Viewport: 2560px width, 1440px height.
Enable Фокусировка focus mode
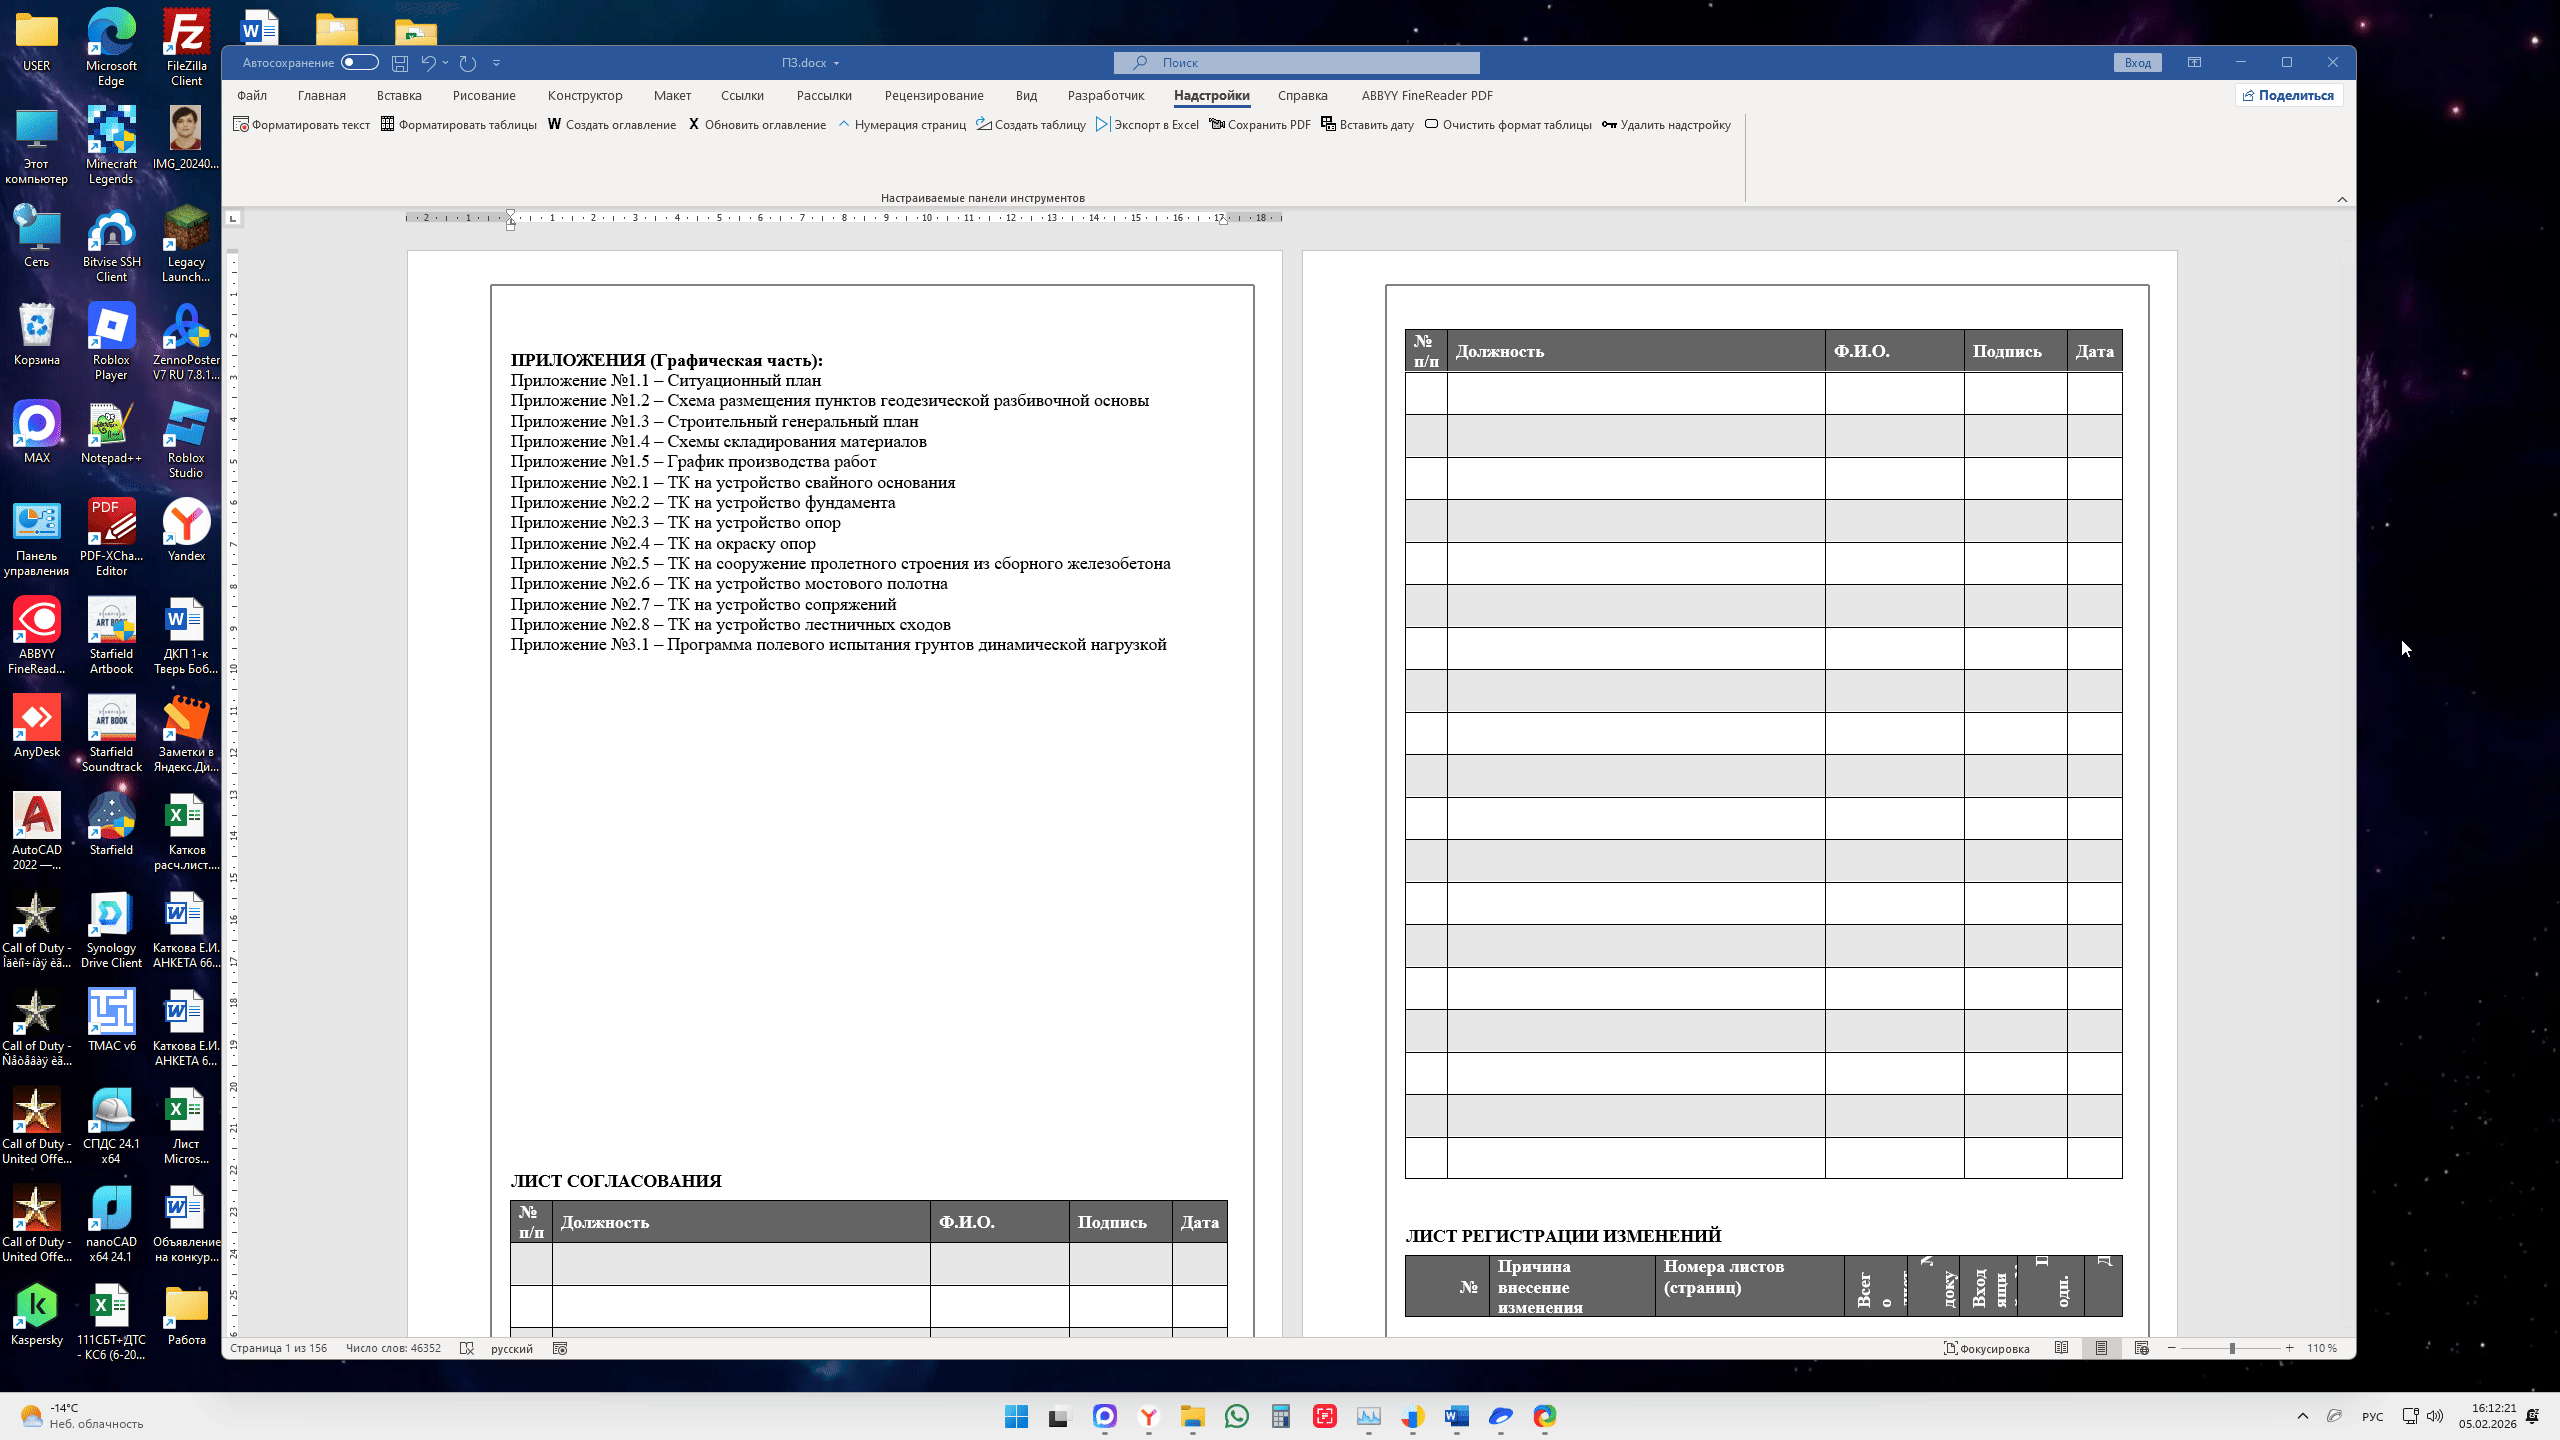(x=1986, y=1348)
